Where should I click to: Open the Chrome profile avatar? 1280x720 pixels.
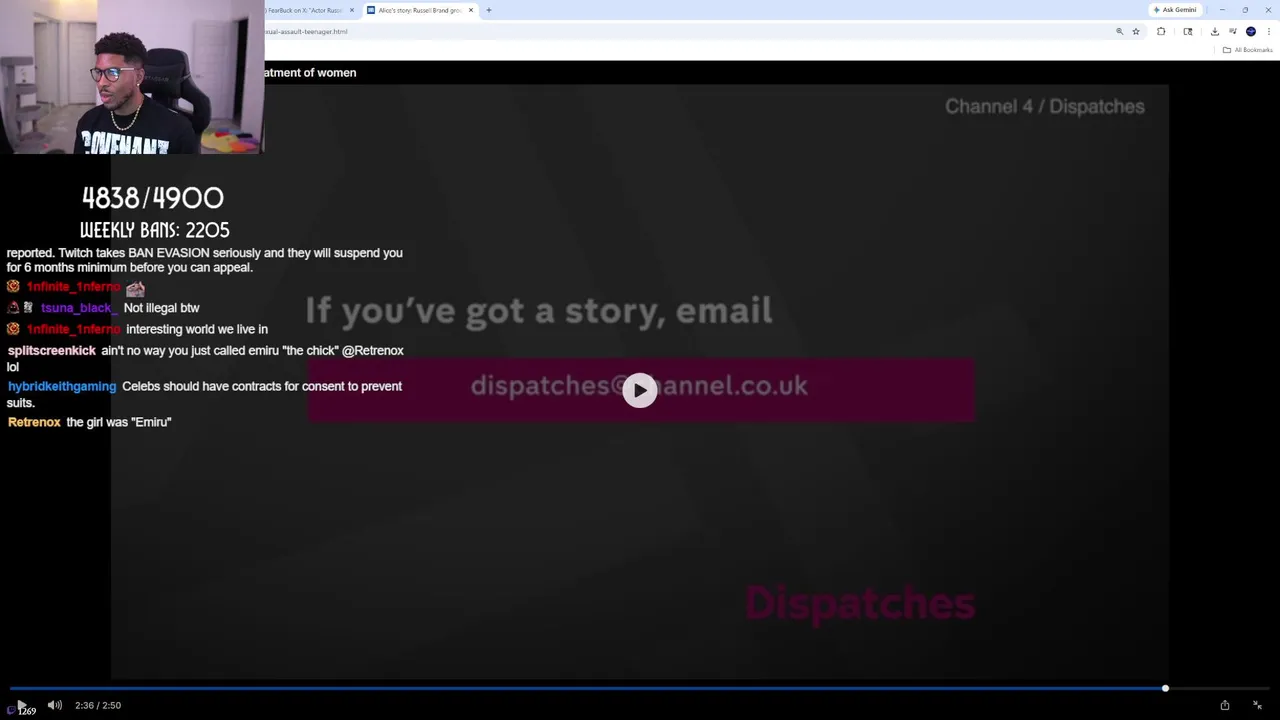(x=1250, y=31)
